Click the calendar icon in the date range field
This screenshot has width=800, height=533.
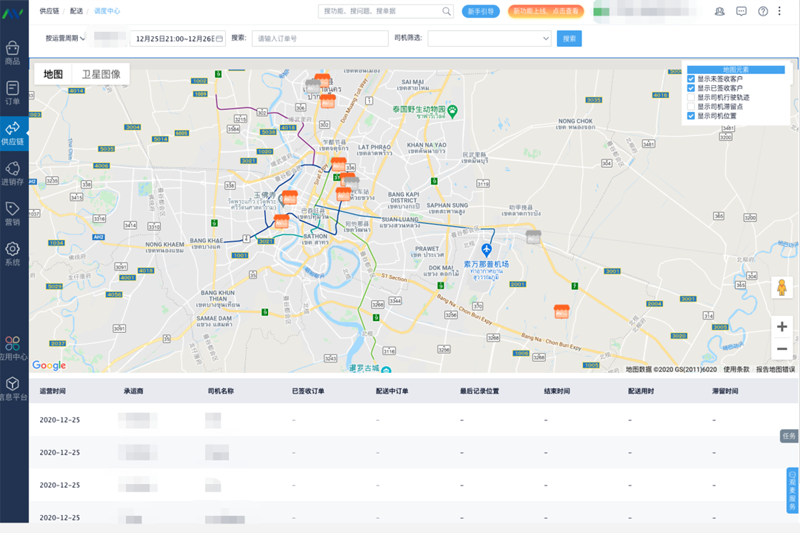click(x=219, y=39)
